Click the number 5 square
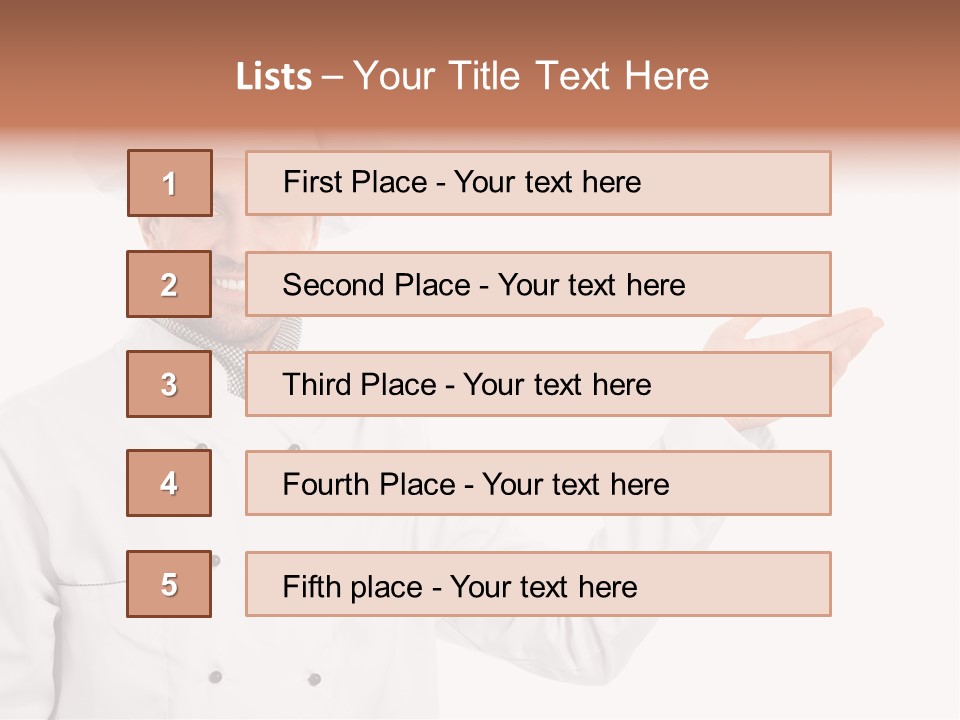The width and height of the screenshot is (960, 720). pyautogui.click(x=169, y=584)
